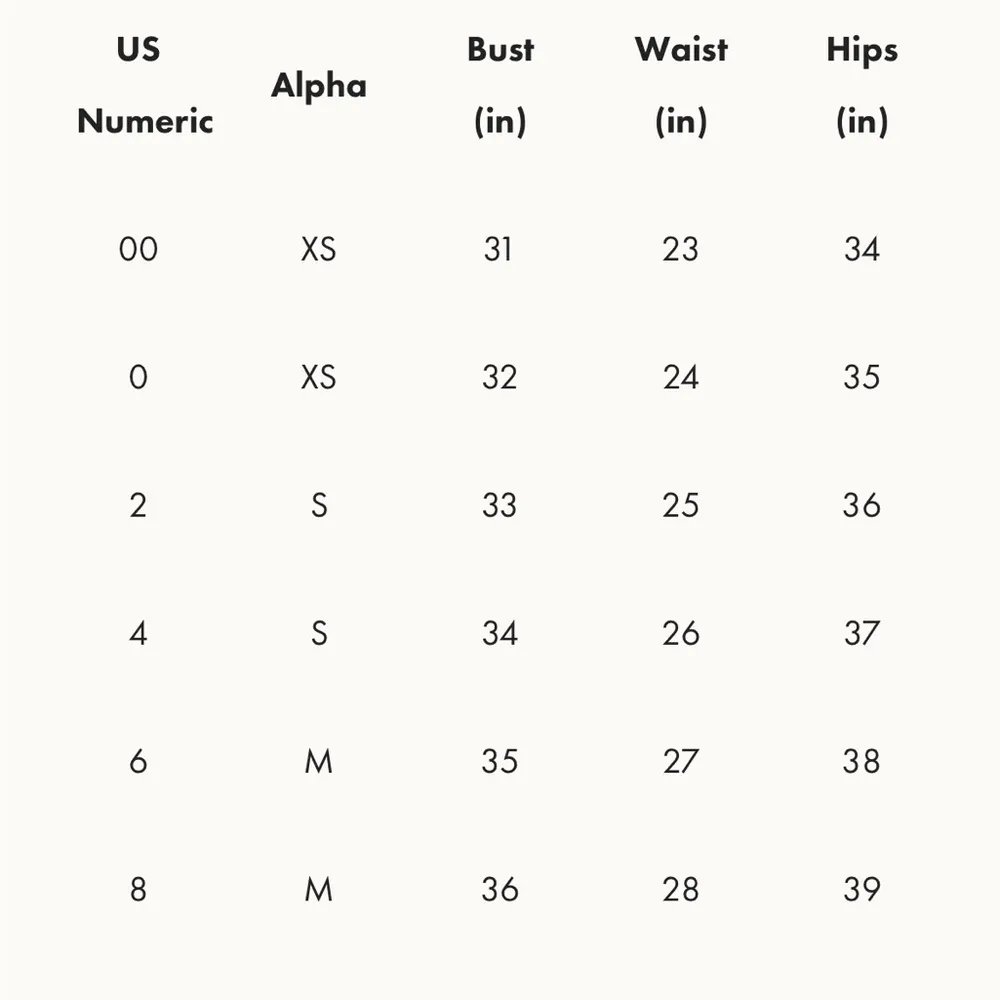Click the Bust (in) column header

[x=500, y=86]
